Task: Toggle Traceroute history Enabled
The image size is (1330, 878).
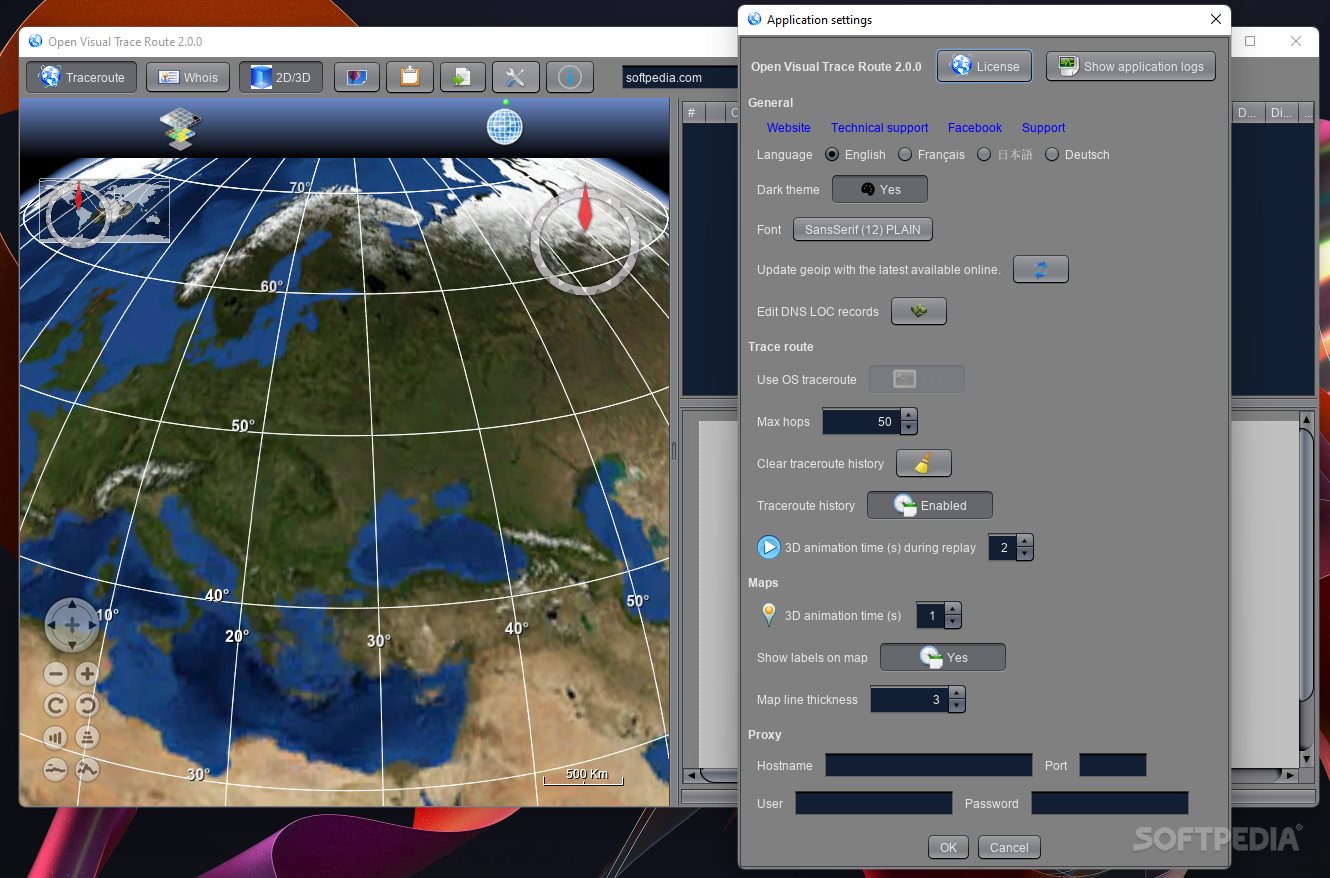Action: pyautogui.click(x=930, y=505)
